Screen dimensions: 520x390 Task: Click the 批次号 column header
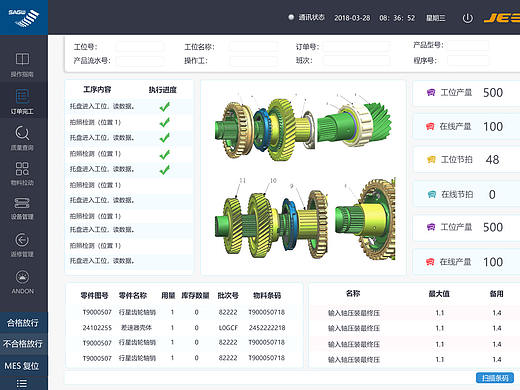228,295
